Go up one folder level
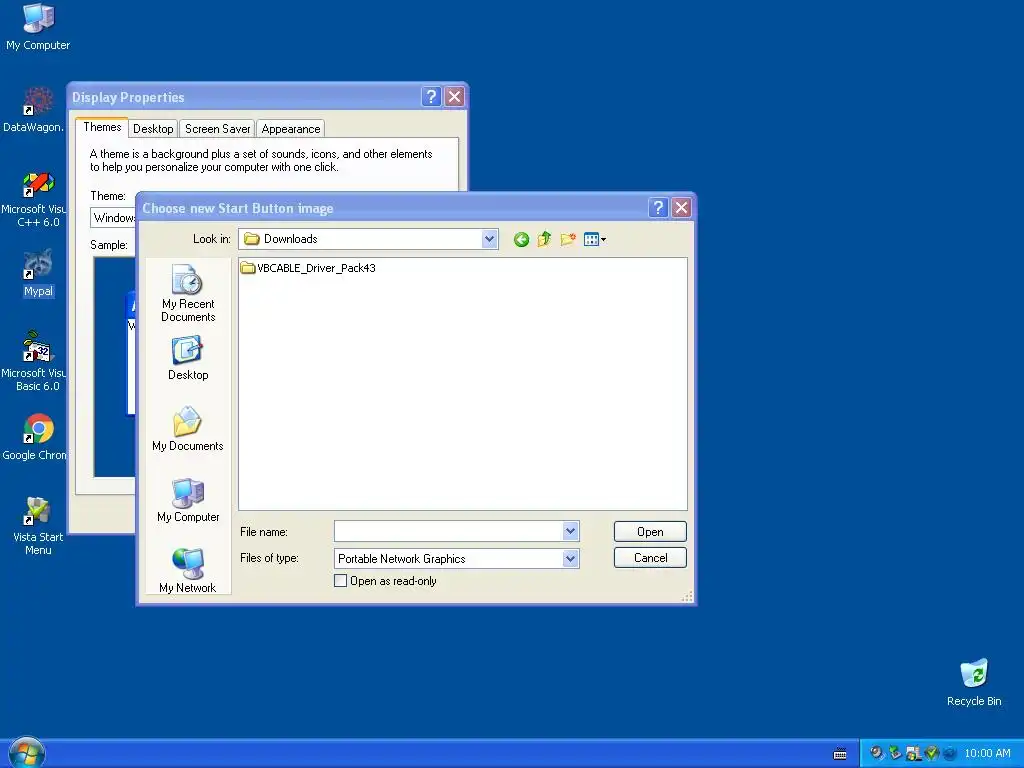1024x768 pixels. click(544, 240)
